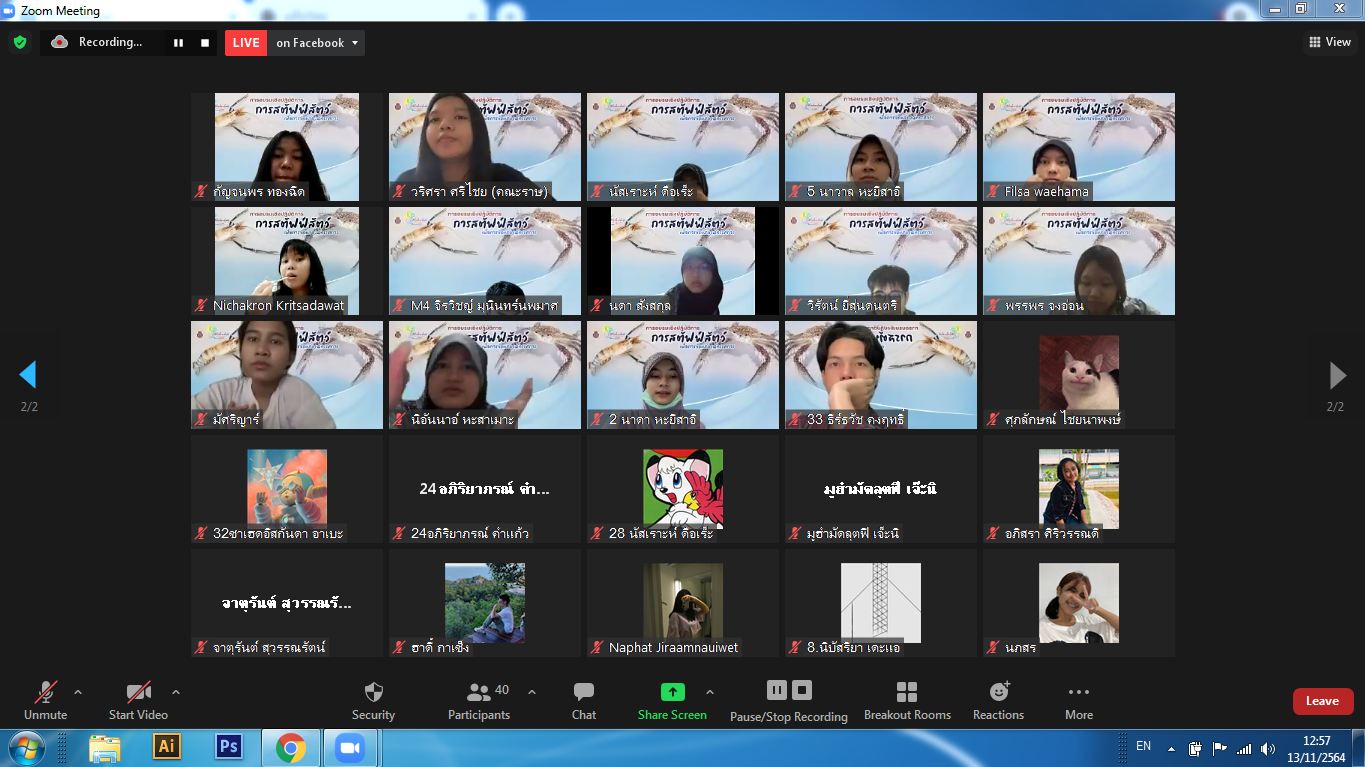Pause the recording in the top bar
The width and height of the screenshot is (1365, 767).
(x=178, y=43)
